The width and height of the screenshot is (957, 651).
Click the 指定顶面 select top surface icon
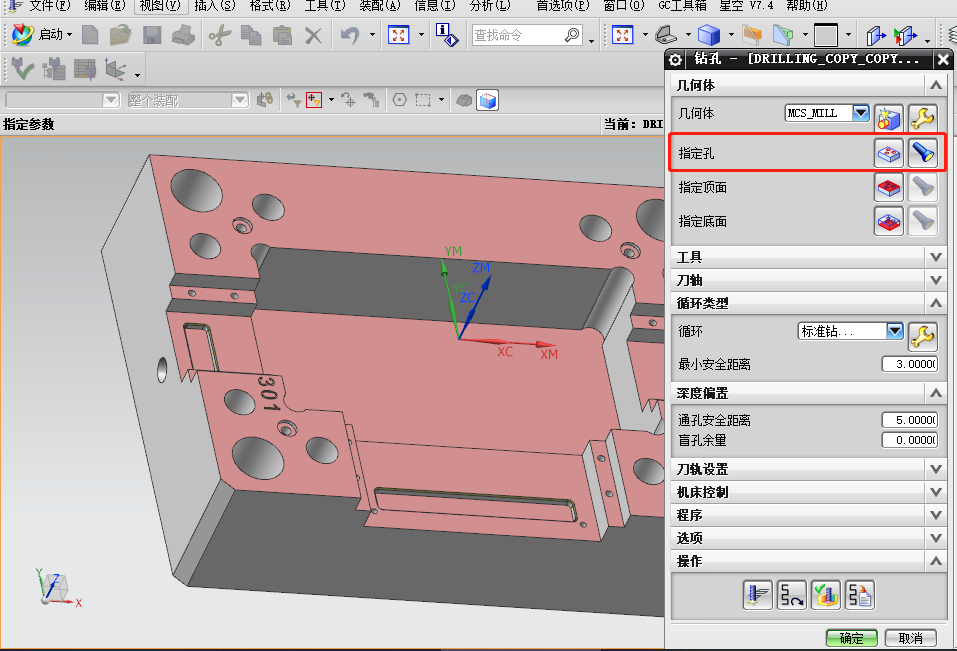coord(889,187)
